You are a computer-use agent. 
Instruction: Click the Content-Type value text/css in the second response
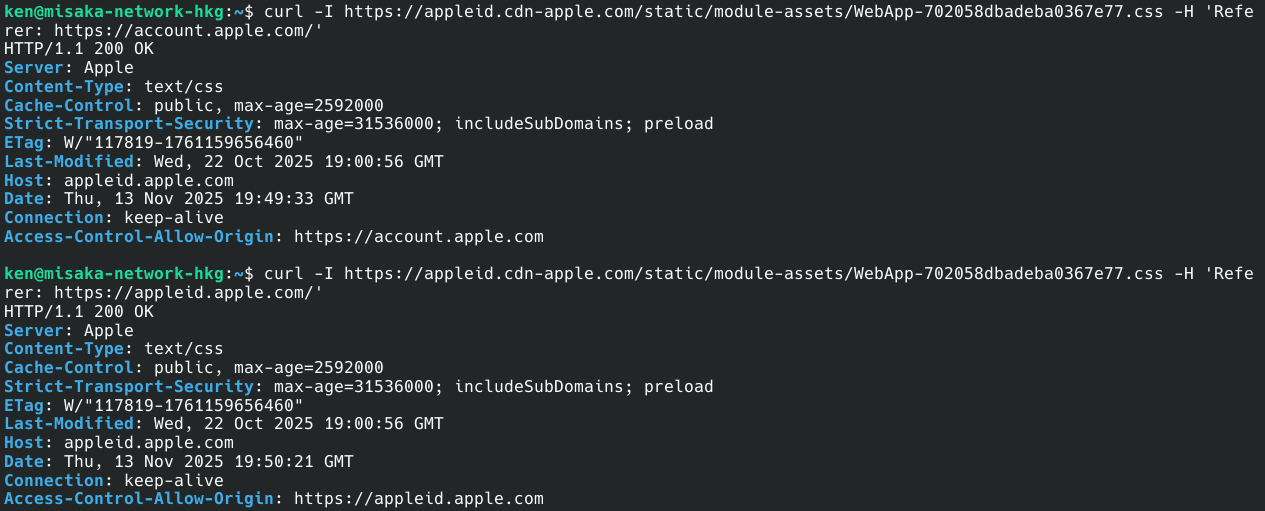pyautogui.click(x=184, y=349)
